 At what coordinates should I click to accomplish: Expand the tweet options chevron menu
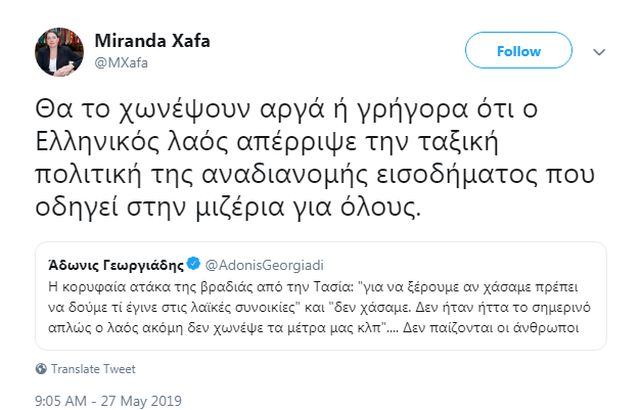(x=598, y=50)
